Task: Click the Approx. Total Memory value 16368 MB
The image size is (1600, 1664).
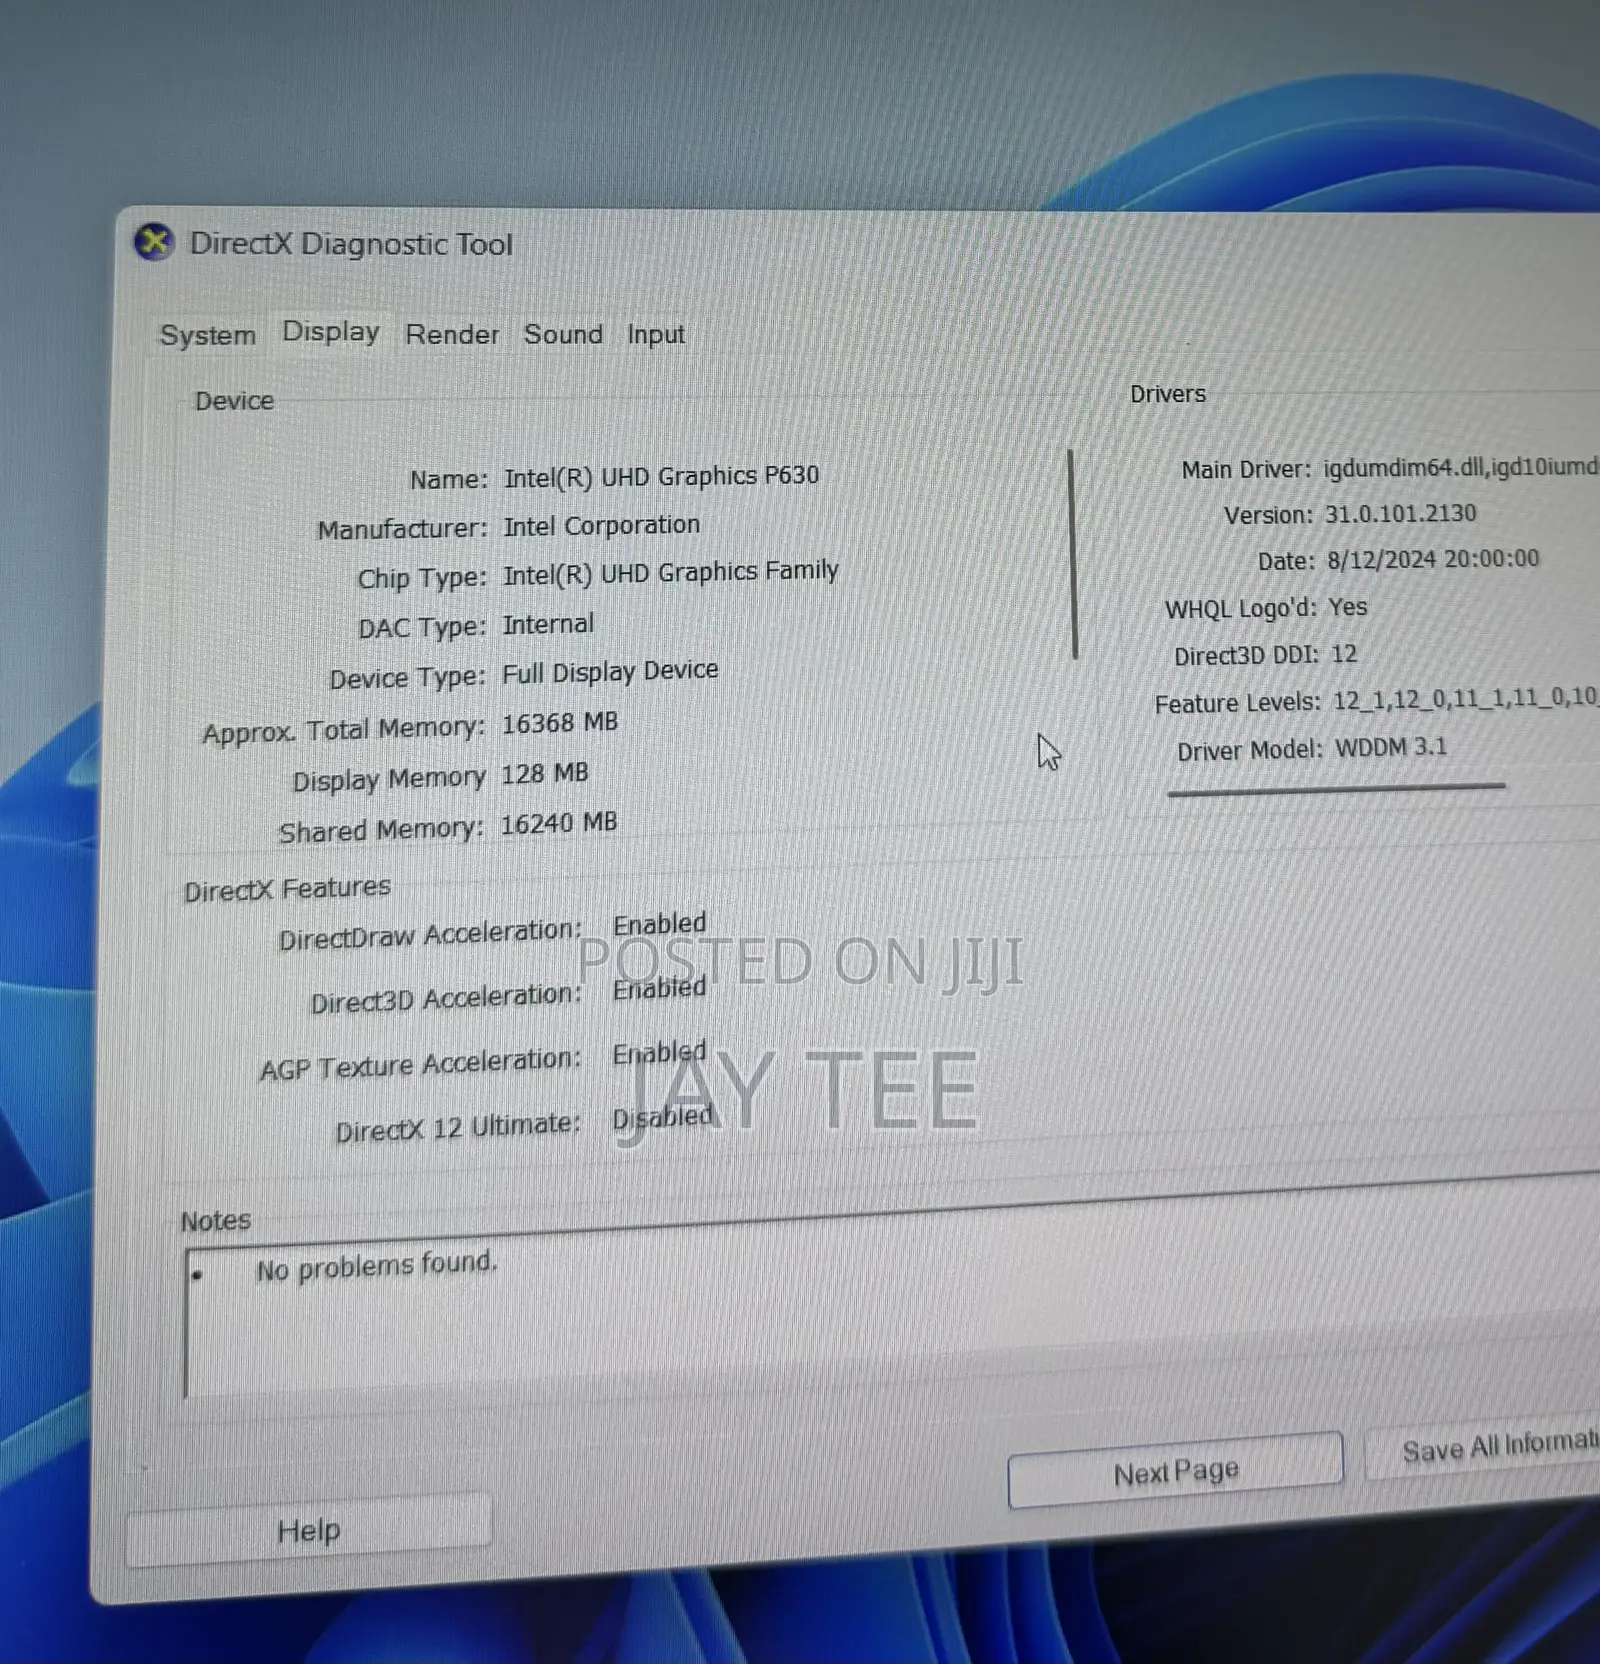Action: tap(560, 723)
